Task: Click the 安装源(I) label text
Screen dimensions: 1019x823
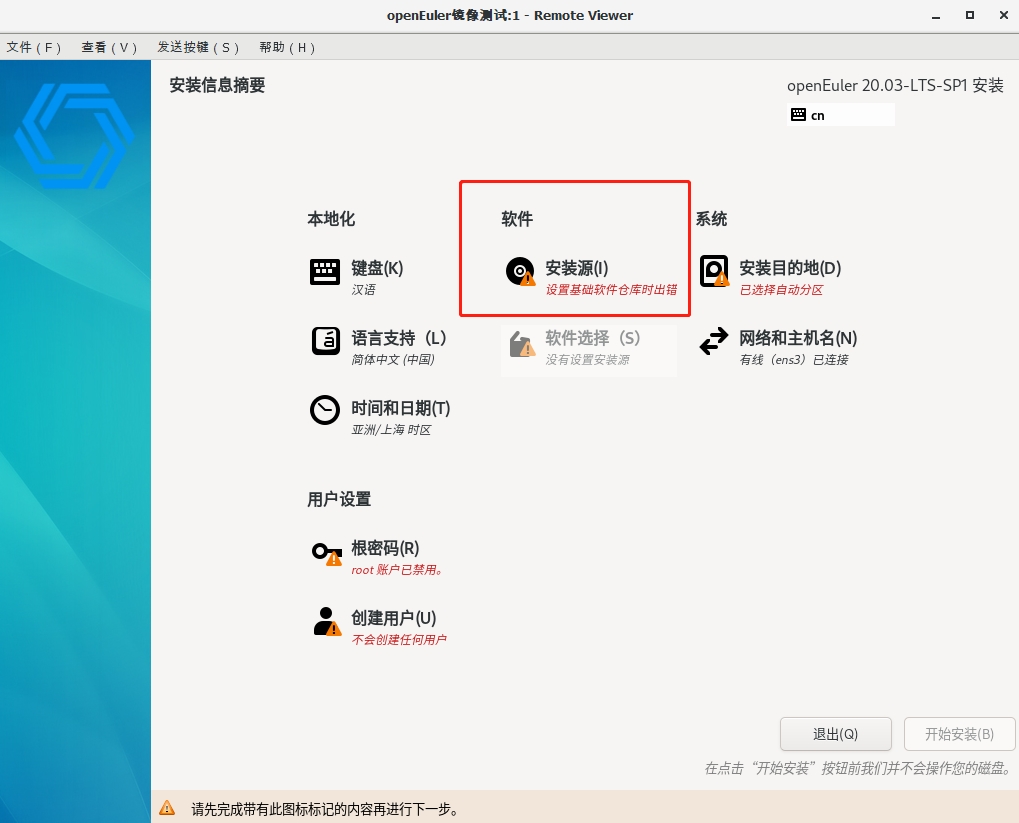Action: tap(576, 268)
